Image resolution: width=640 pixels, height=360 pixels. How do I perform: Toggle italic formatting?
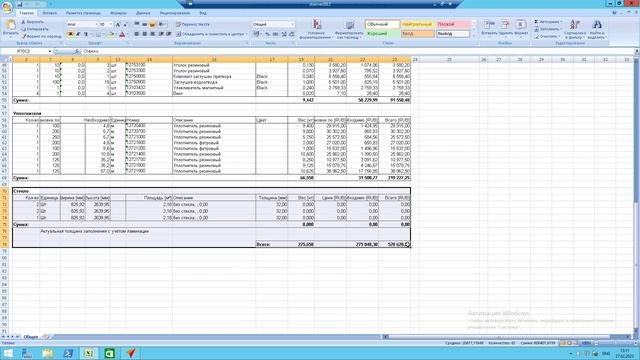pos(78,34)
